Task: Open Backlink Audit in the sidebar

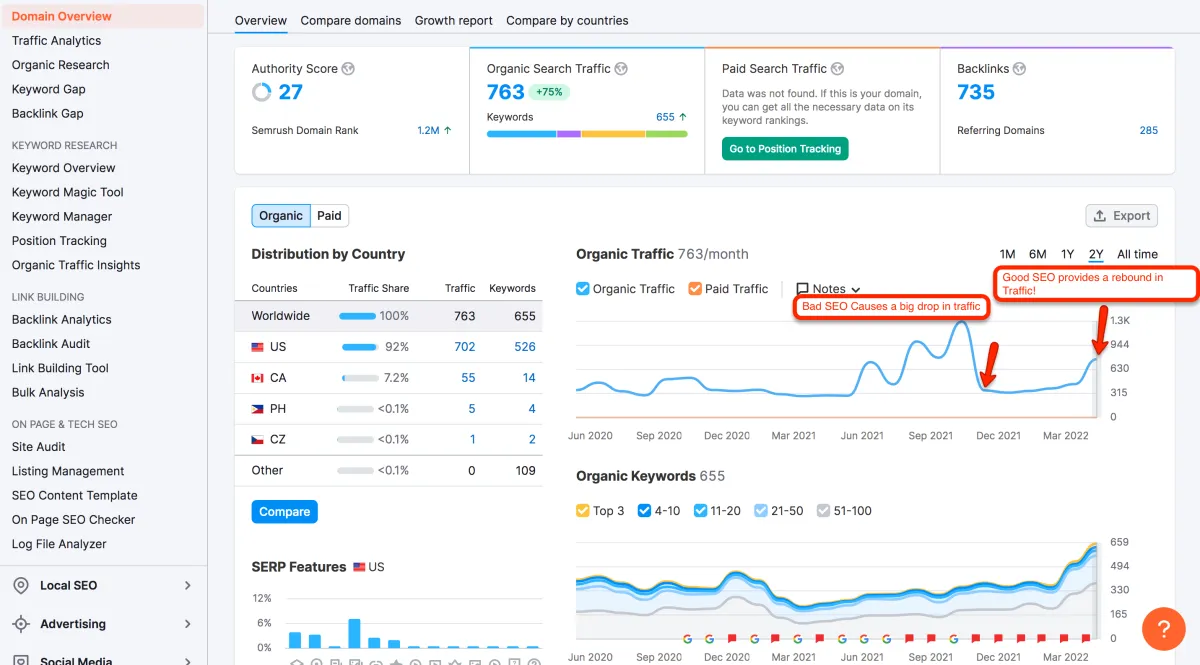Action: 51,344
